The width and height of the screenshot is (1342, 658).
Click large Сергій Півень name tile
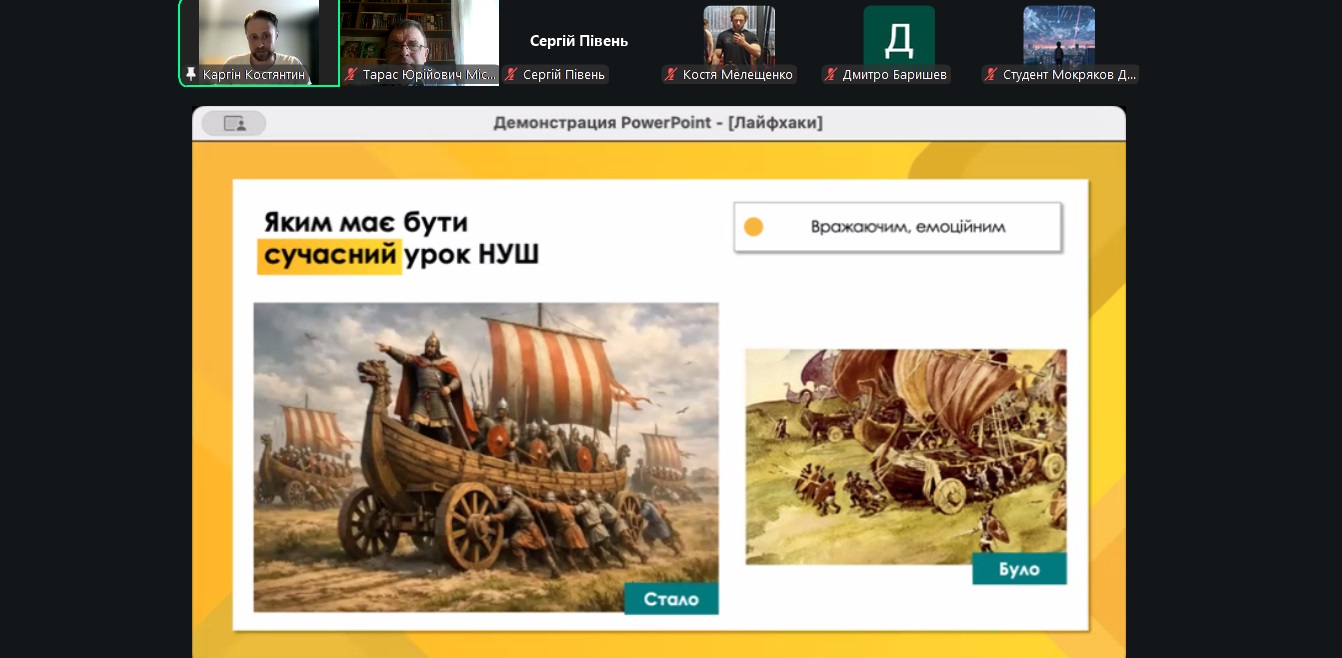579,41
